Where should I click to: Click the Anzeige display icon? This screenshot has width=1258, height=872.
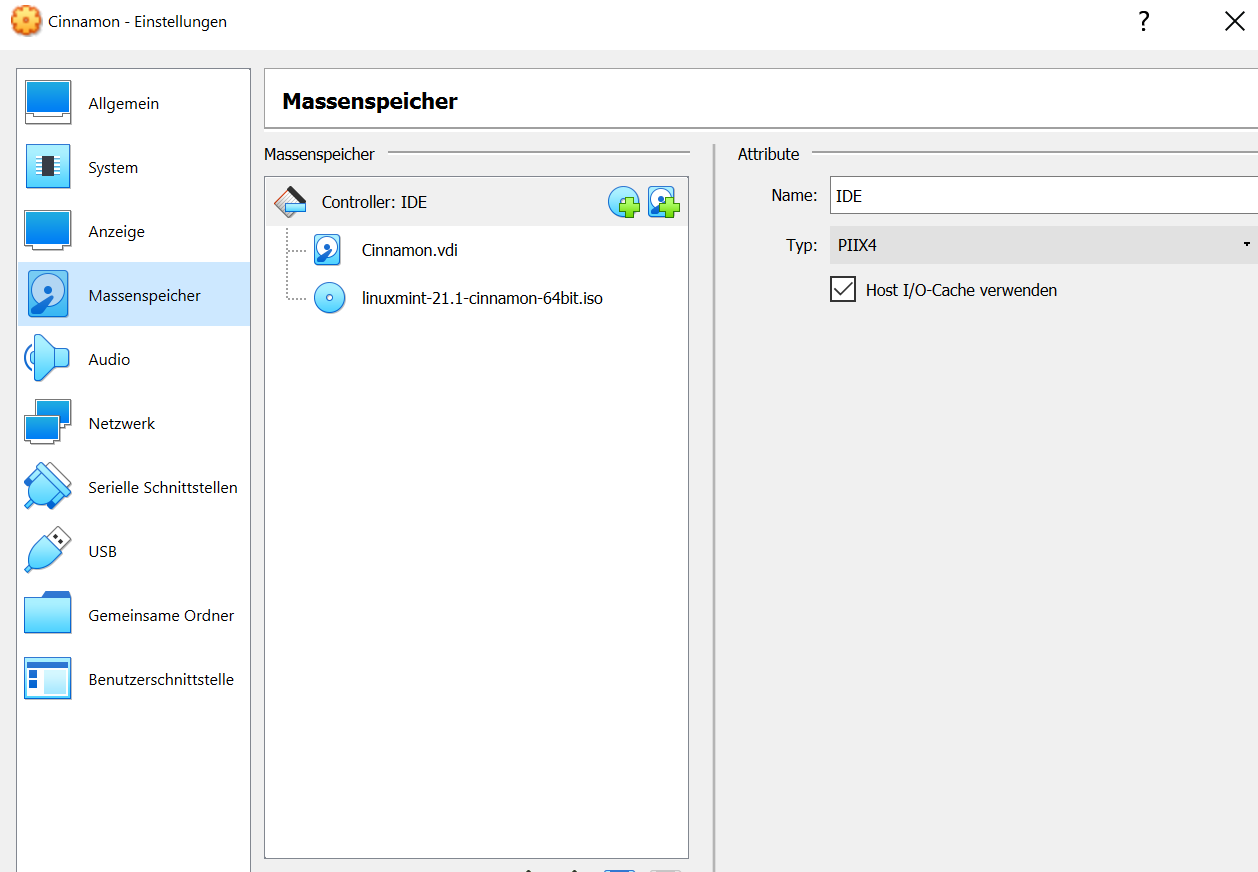pos(48,230)
